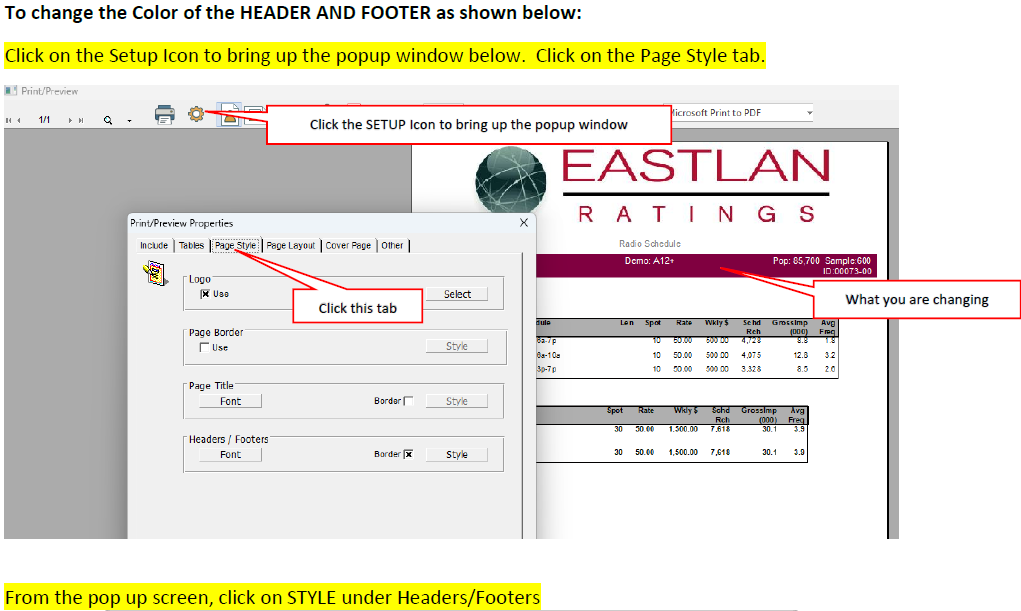Close the Print/Preview Properties dialog
The width and height of the screenshot is (1021, 611).
524,223
